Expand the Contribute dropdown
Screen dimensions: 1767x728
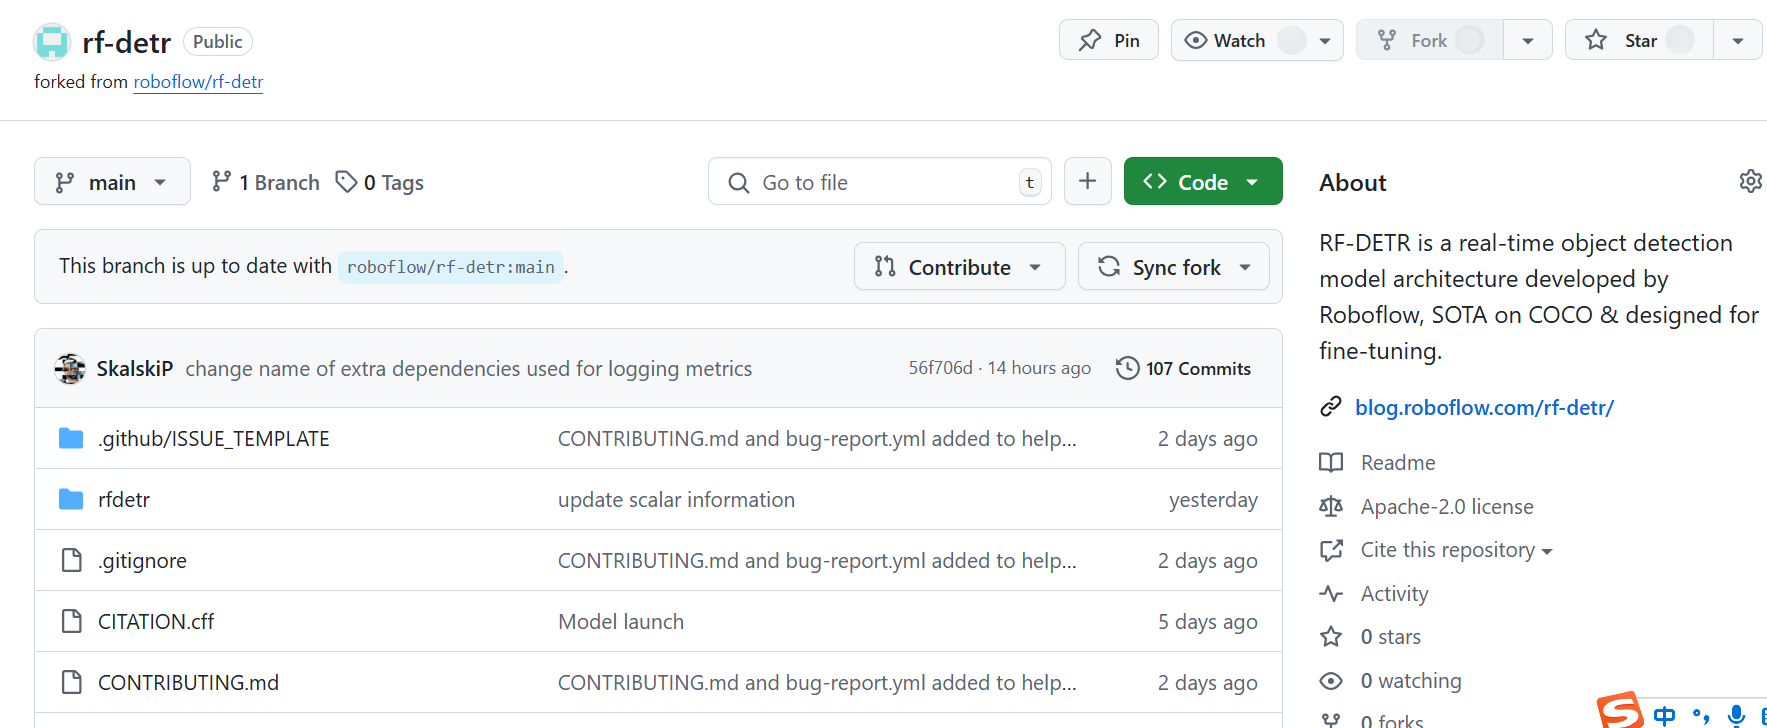[960, 267]
